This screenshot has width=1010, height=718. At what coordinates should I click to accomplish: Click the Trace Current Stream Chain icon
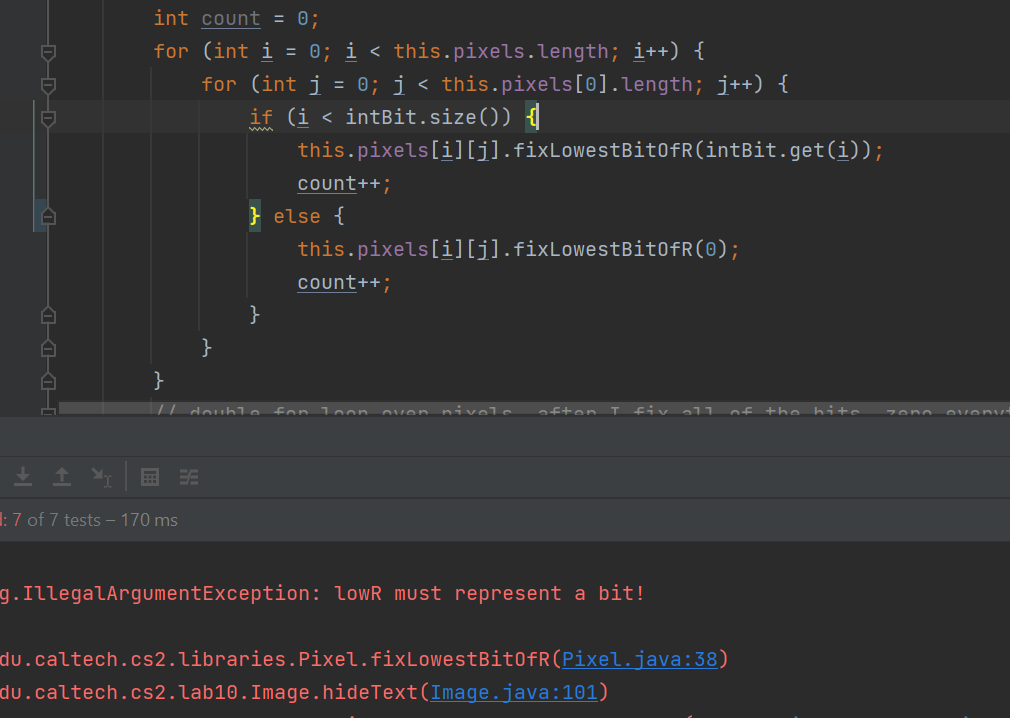(189, 477)
